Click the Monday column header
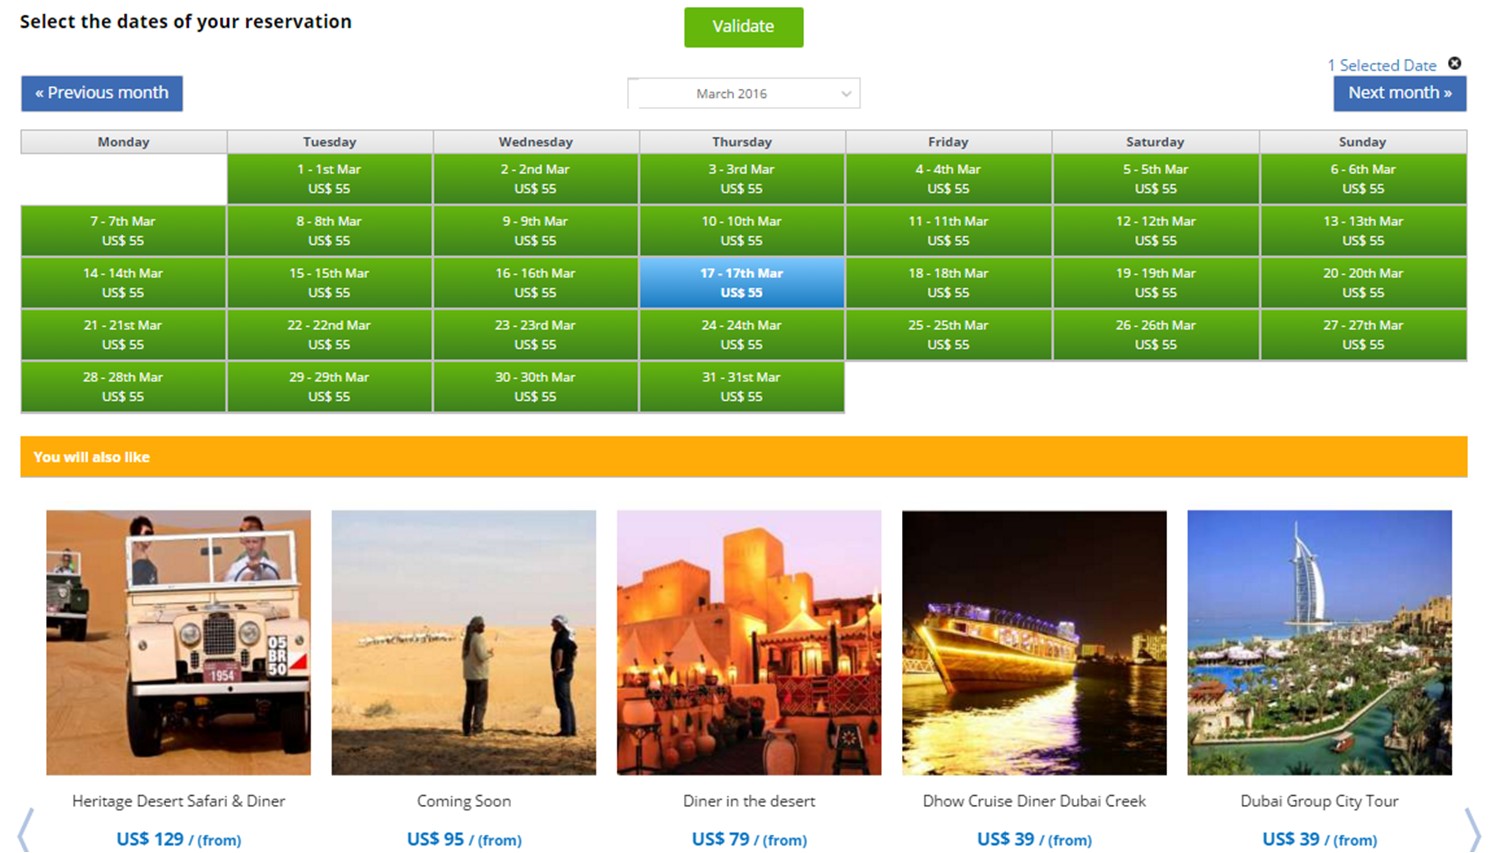 pos(123,142)
